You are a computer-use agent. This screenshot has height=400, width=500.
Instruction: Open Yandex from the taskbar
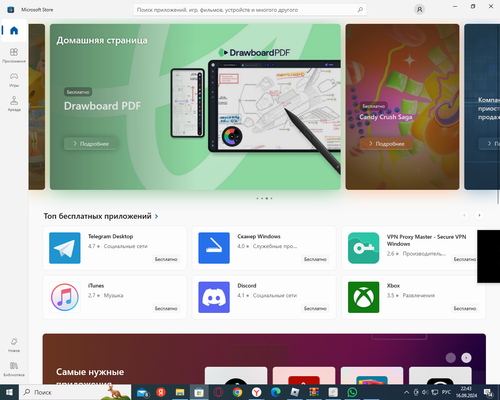161,393
